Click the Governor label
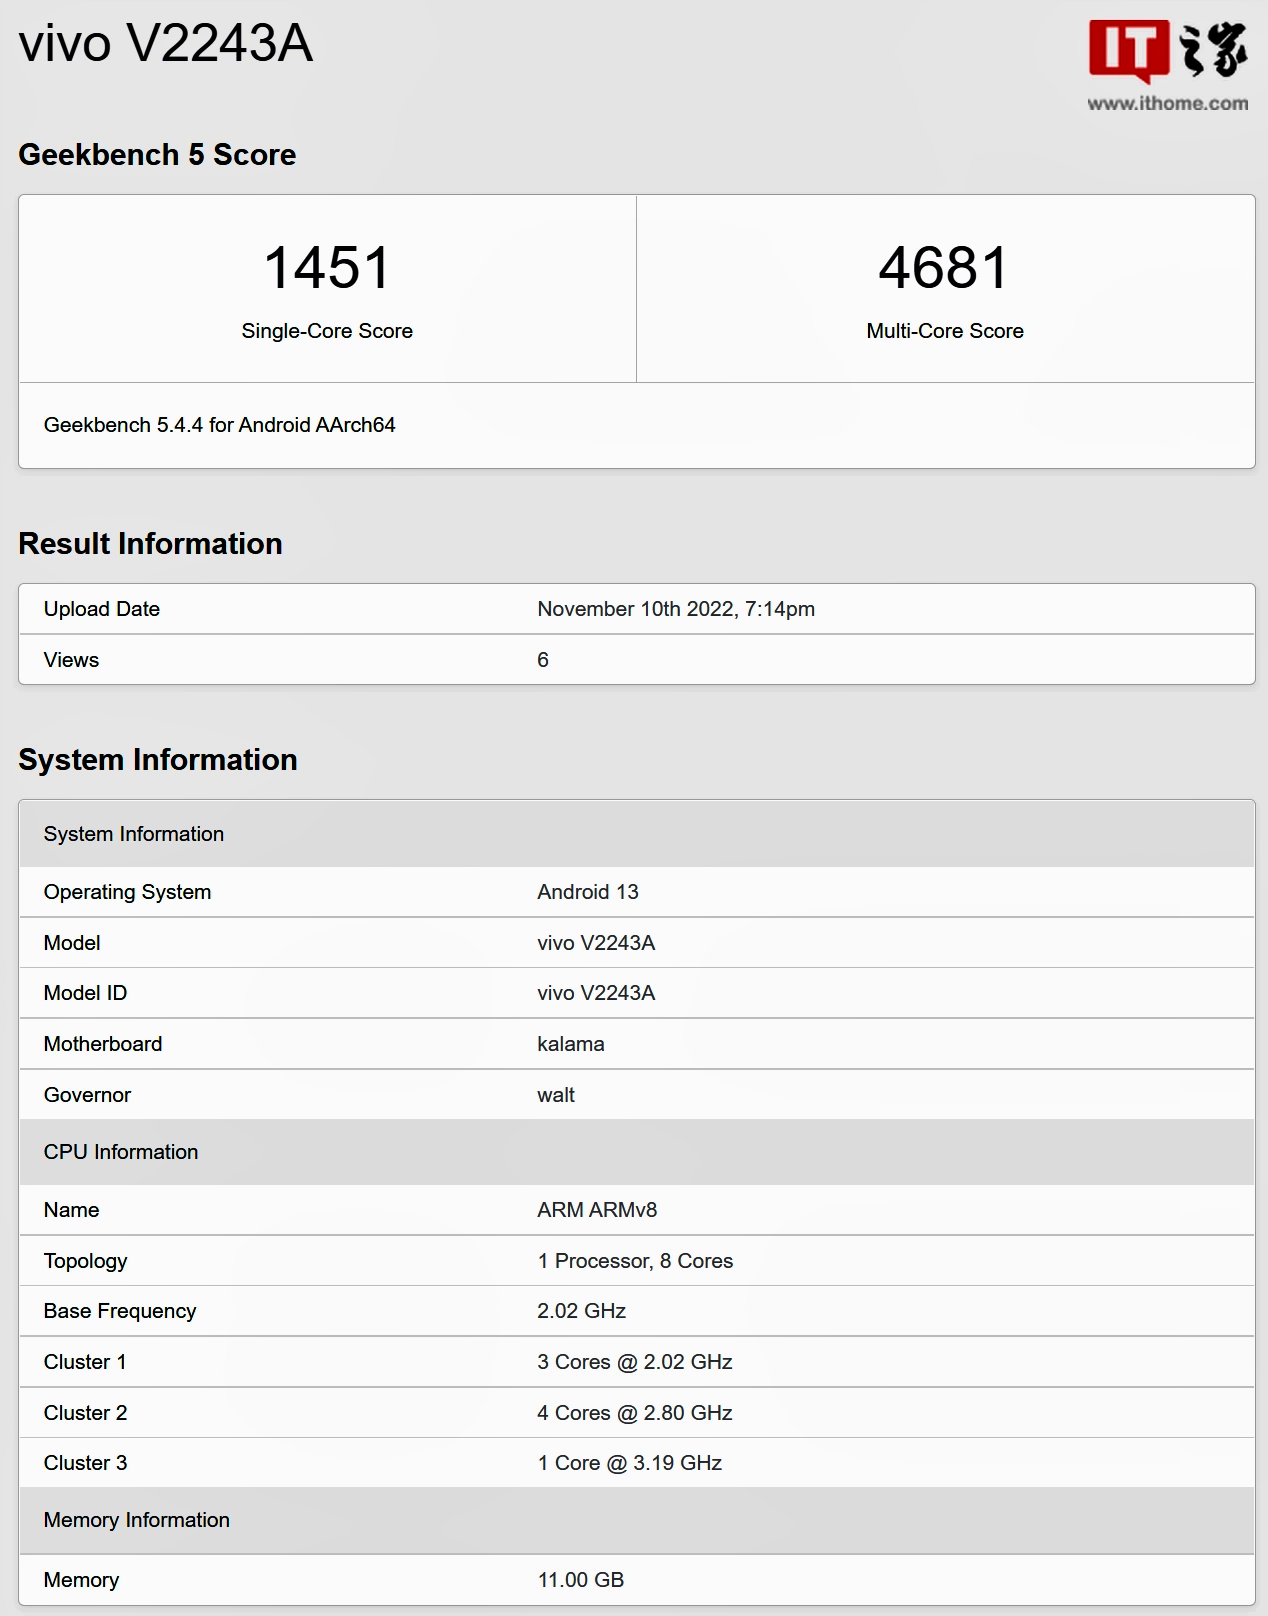The image size is (1268, 1616). point(87,1095)
